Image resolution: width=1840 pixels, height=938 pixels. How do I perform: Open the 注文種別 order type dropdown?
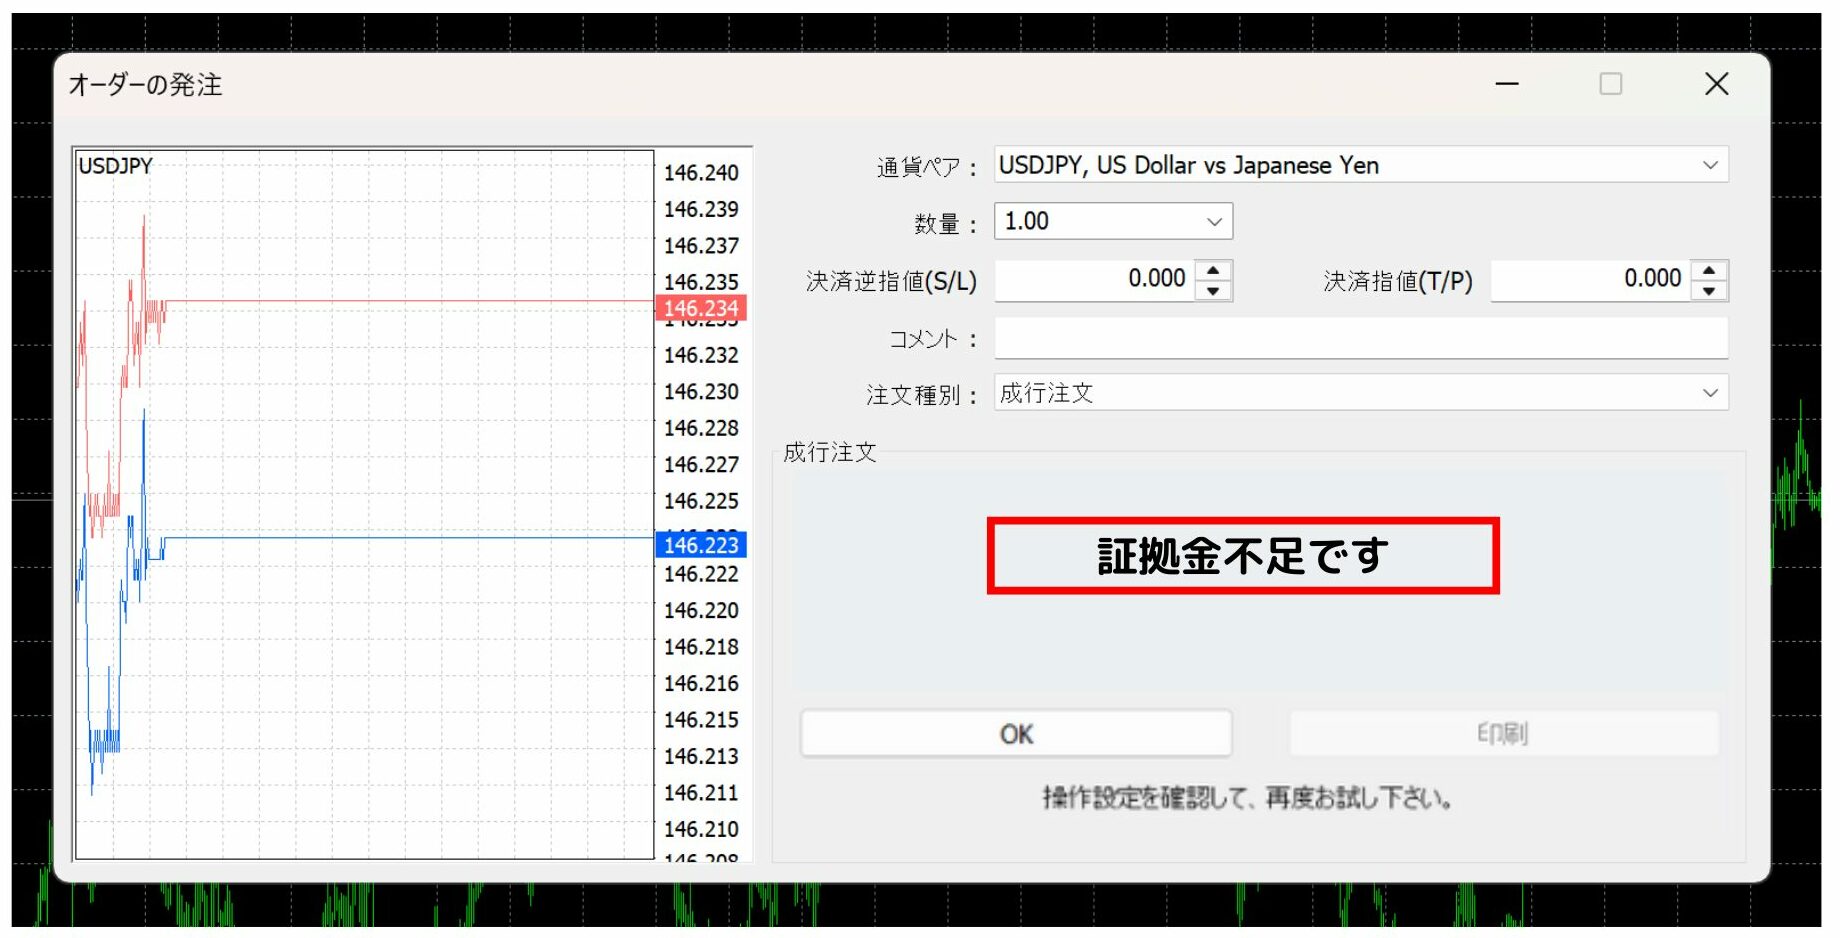pos(1709,393)
